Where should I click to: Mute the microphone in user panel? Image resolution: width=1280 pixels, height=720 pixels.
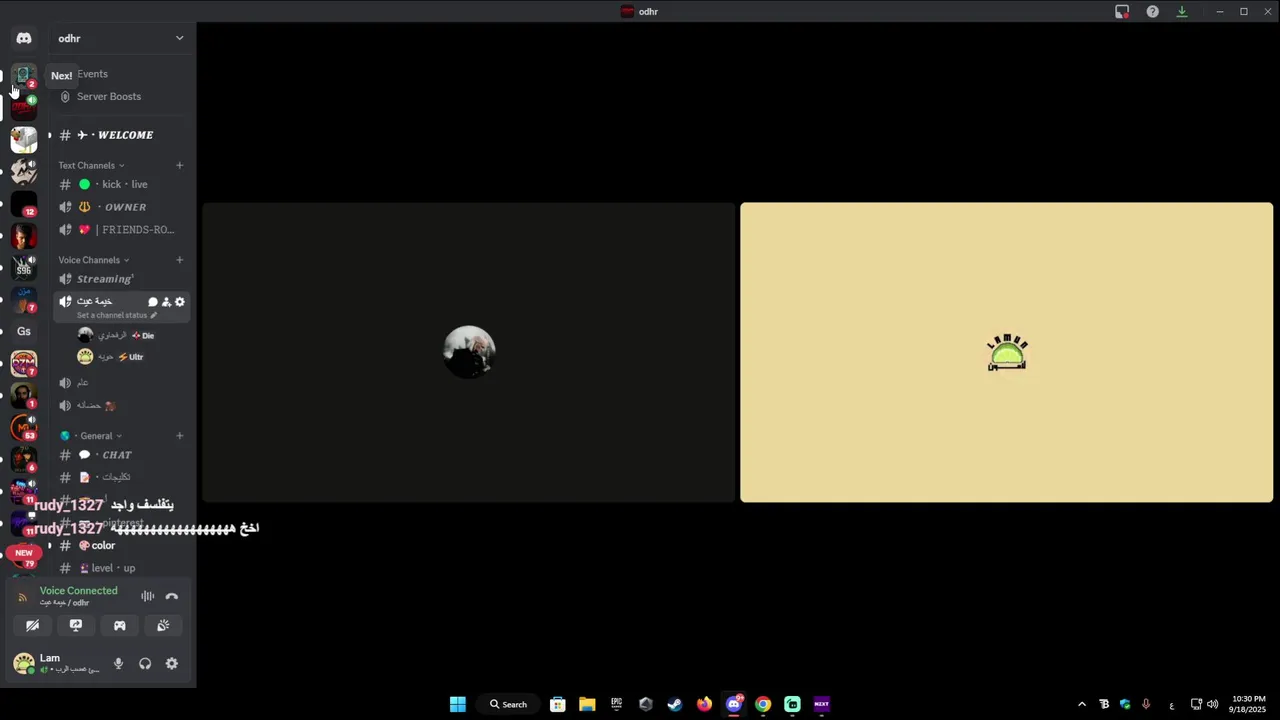pos(118,663)
